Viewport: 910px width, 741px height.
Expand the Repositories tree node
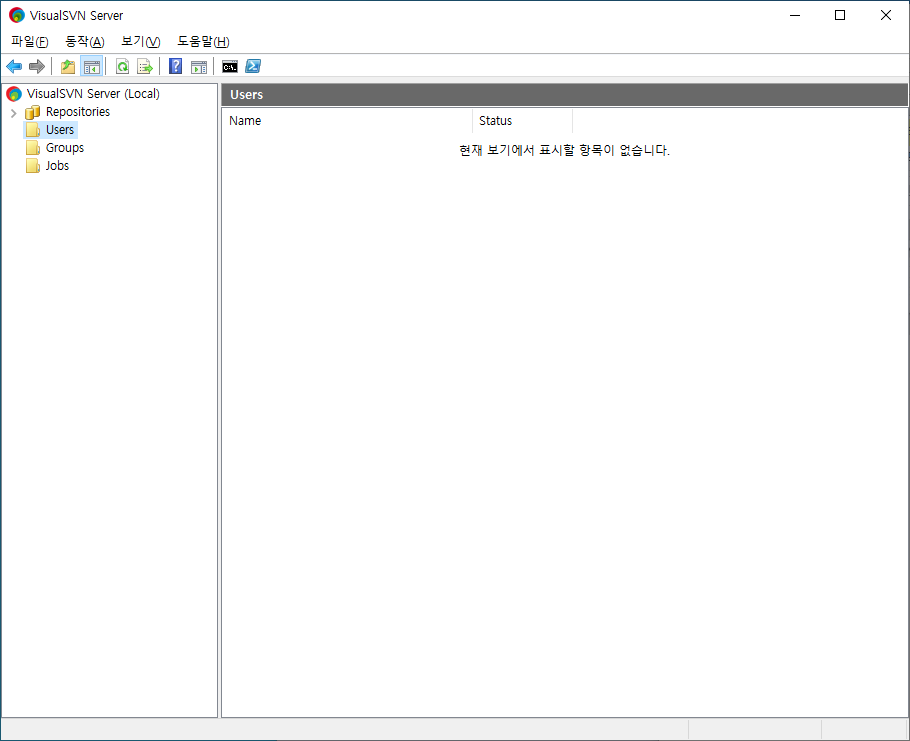[13, 113]
